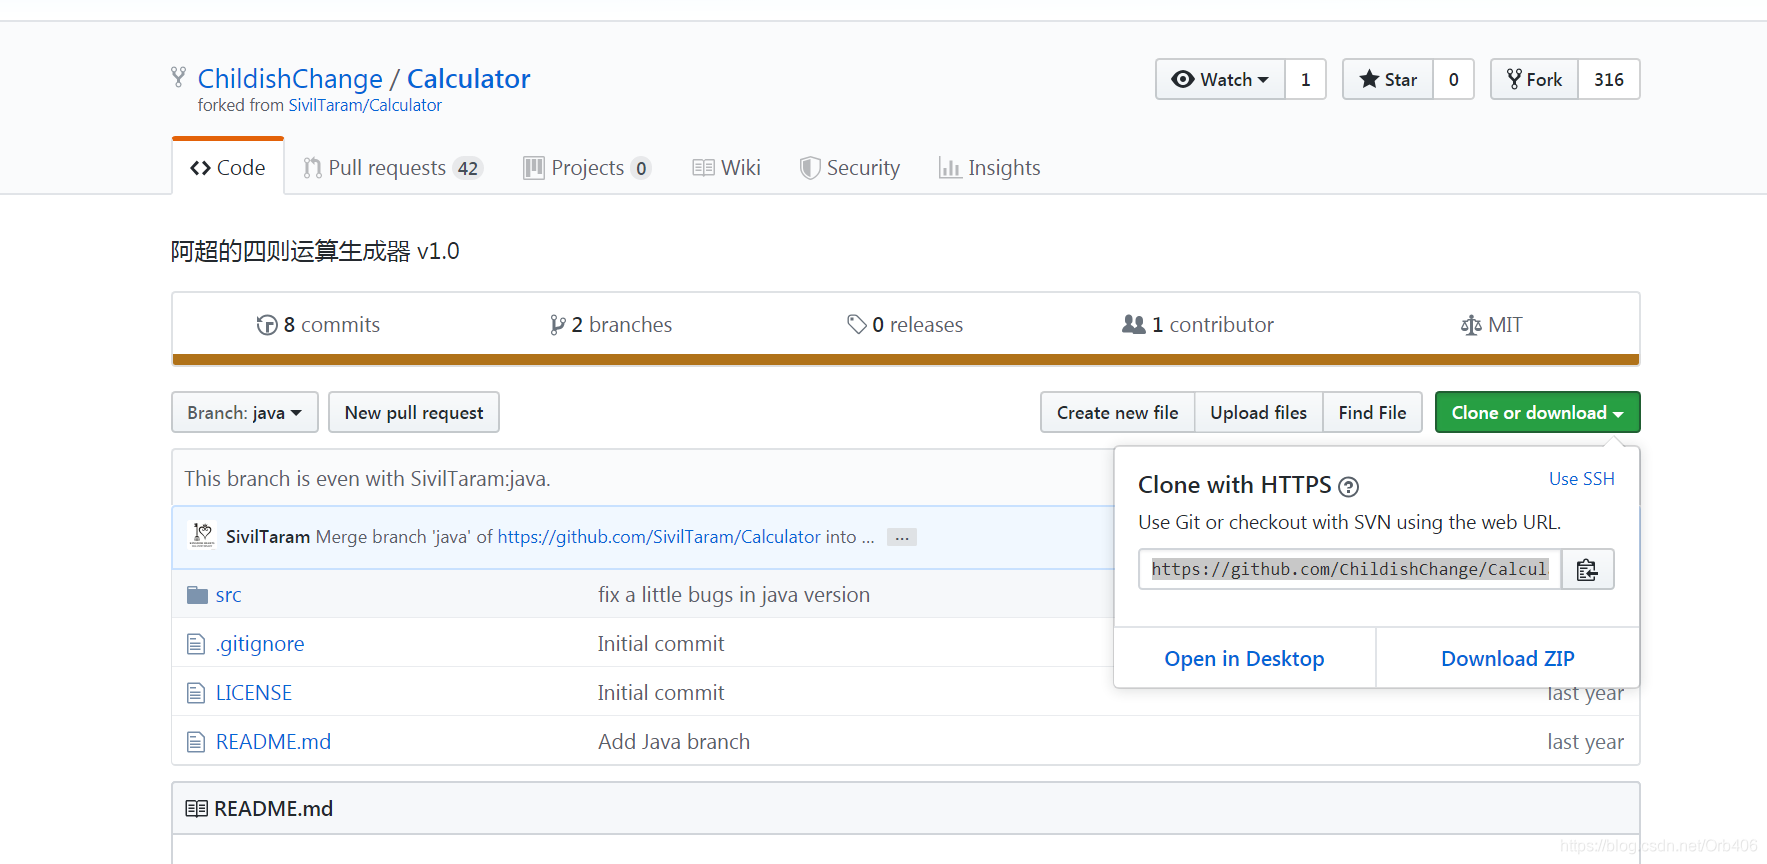
Task: Open the Watch dropdown
Action: 1220,79
